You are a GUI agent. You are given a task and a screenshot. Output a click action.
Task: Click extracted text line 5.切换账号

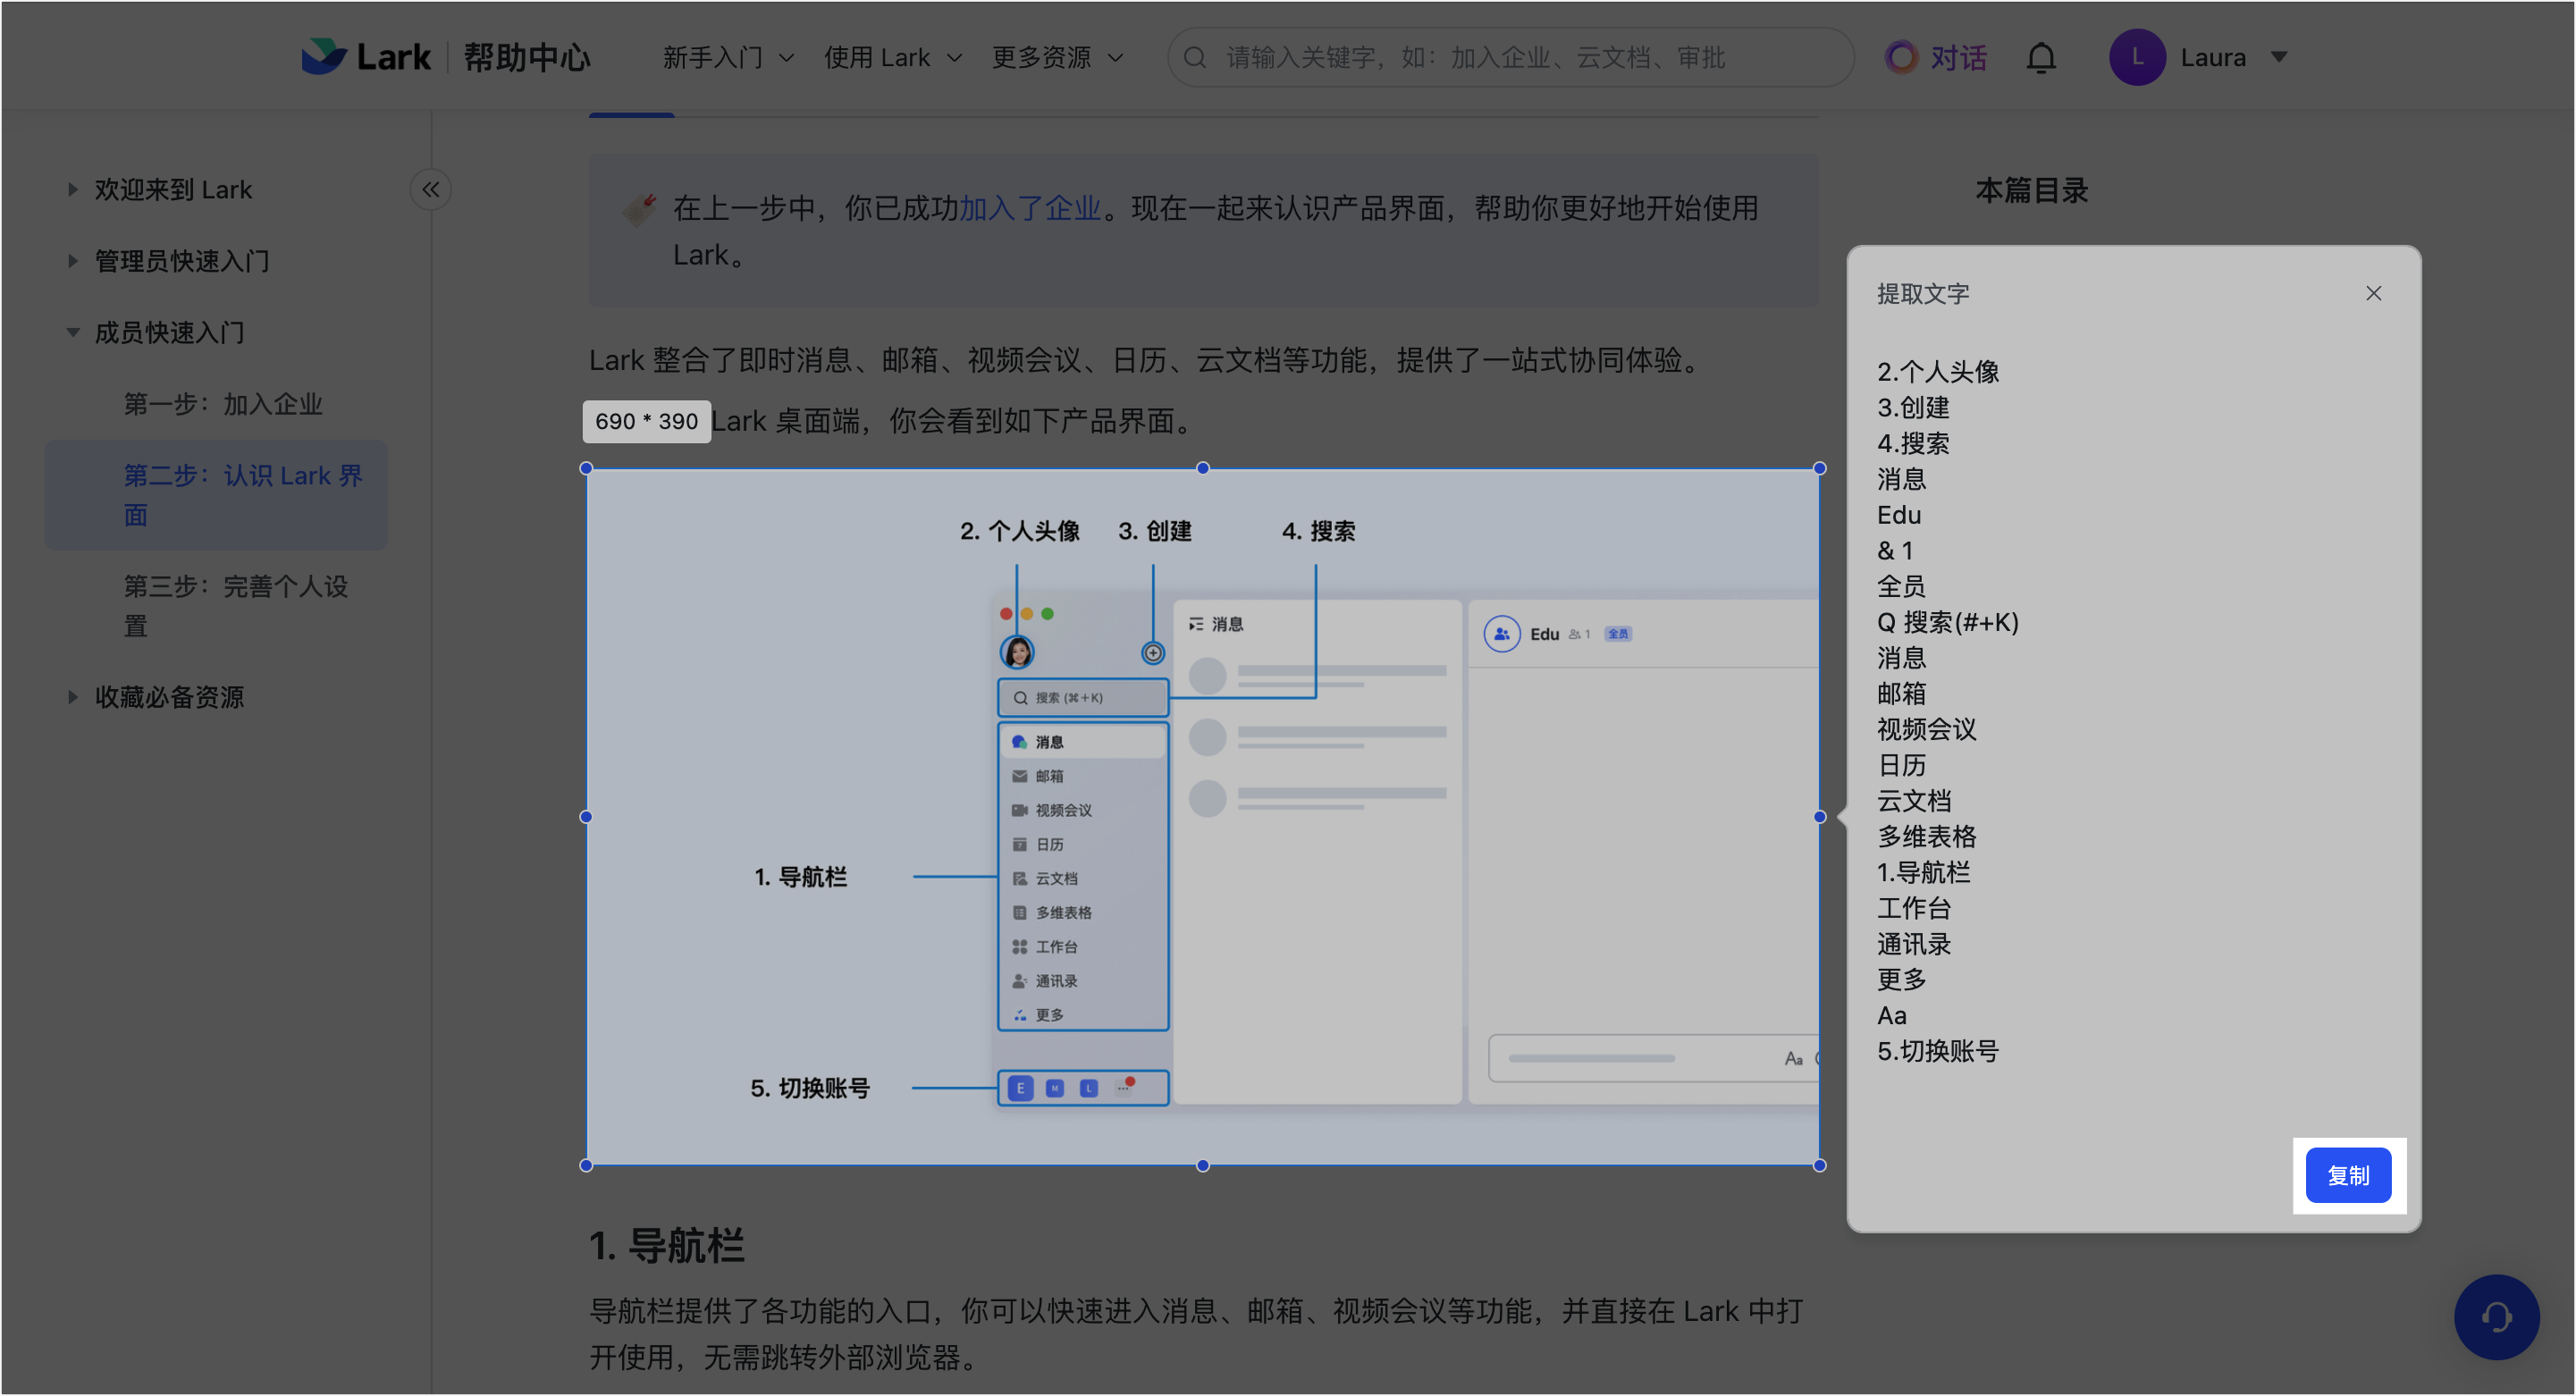(1937, 1051)
